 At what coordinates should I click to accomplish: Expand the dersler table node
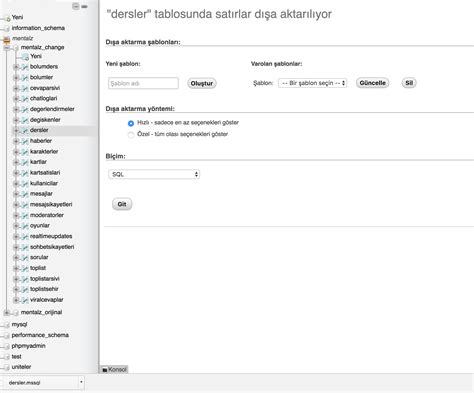click(x=16, y=130)
